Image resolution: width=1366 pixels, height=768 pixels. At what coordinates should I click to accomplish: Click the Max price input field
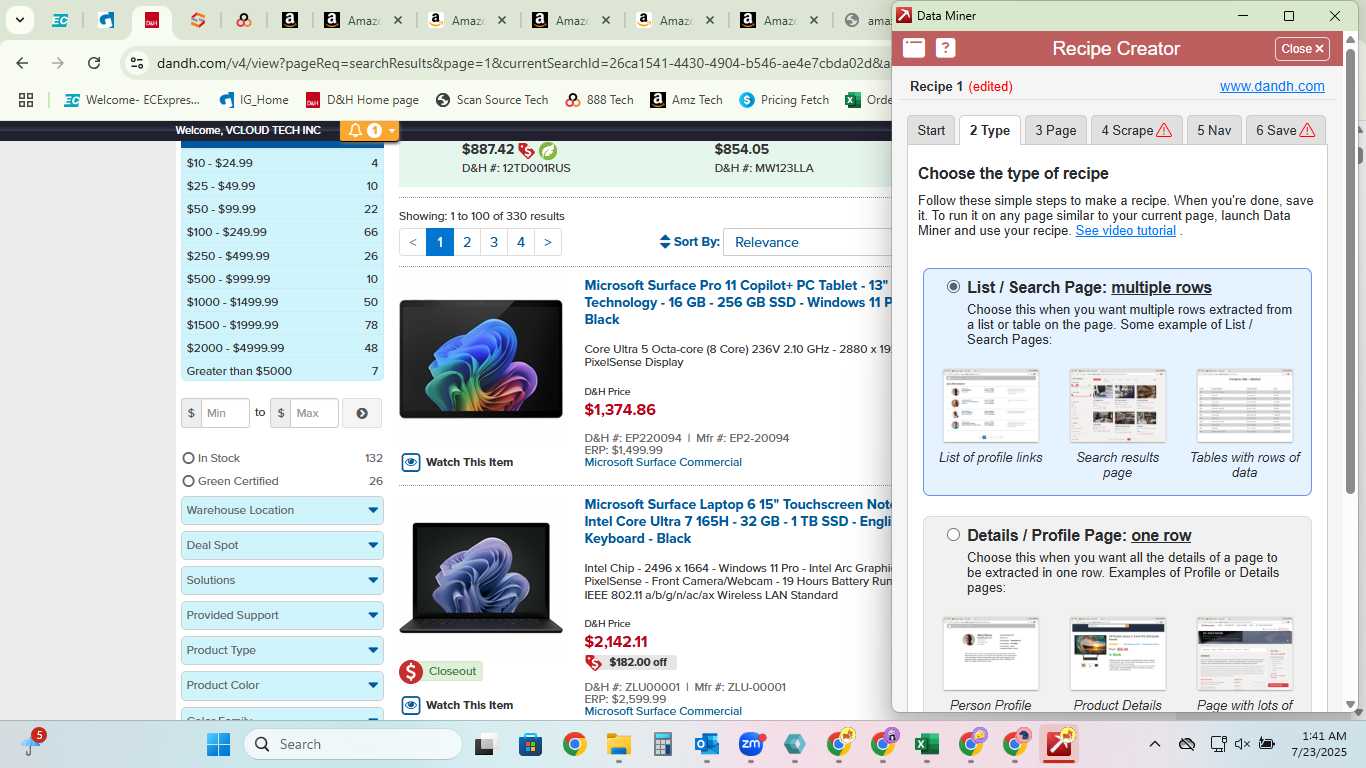(x=314, y=413)
